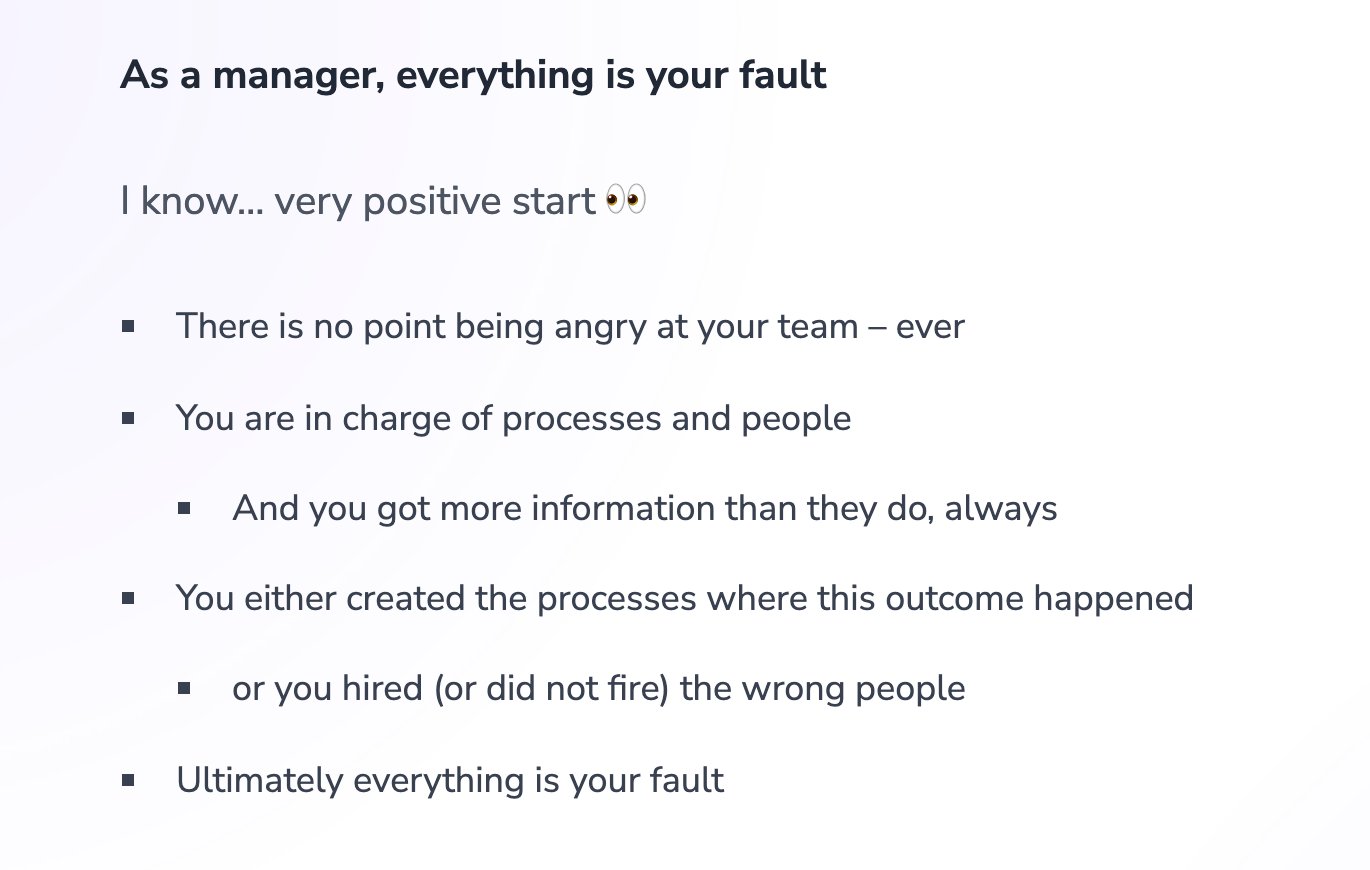Image resolution: width=1370 pixels, height=870 pixels.
Task: Click 'You either created the processes' line
Action: pos(685,599)
